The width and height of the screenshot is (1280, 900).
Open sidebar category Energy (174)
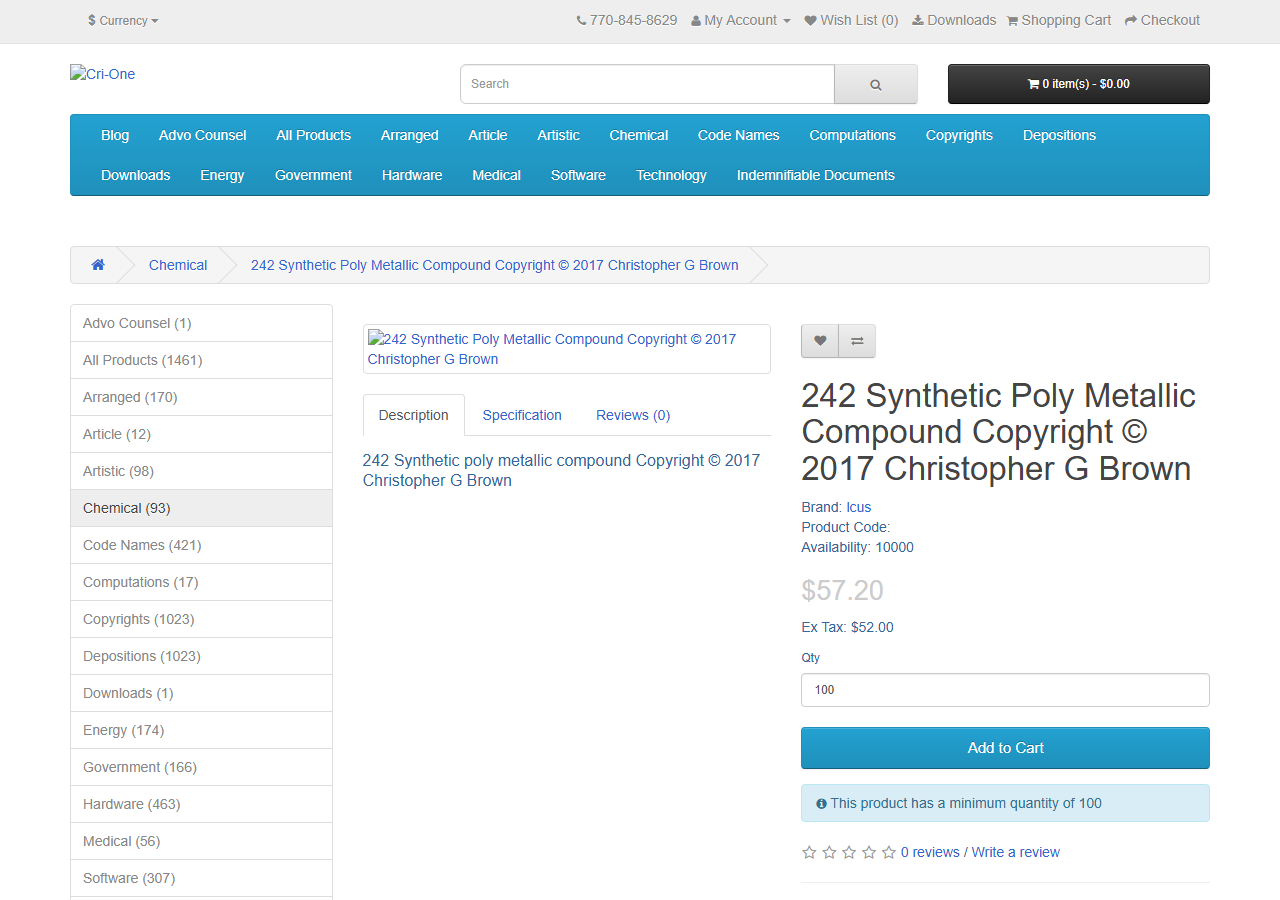[201, 730]
